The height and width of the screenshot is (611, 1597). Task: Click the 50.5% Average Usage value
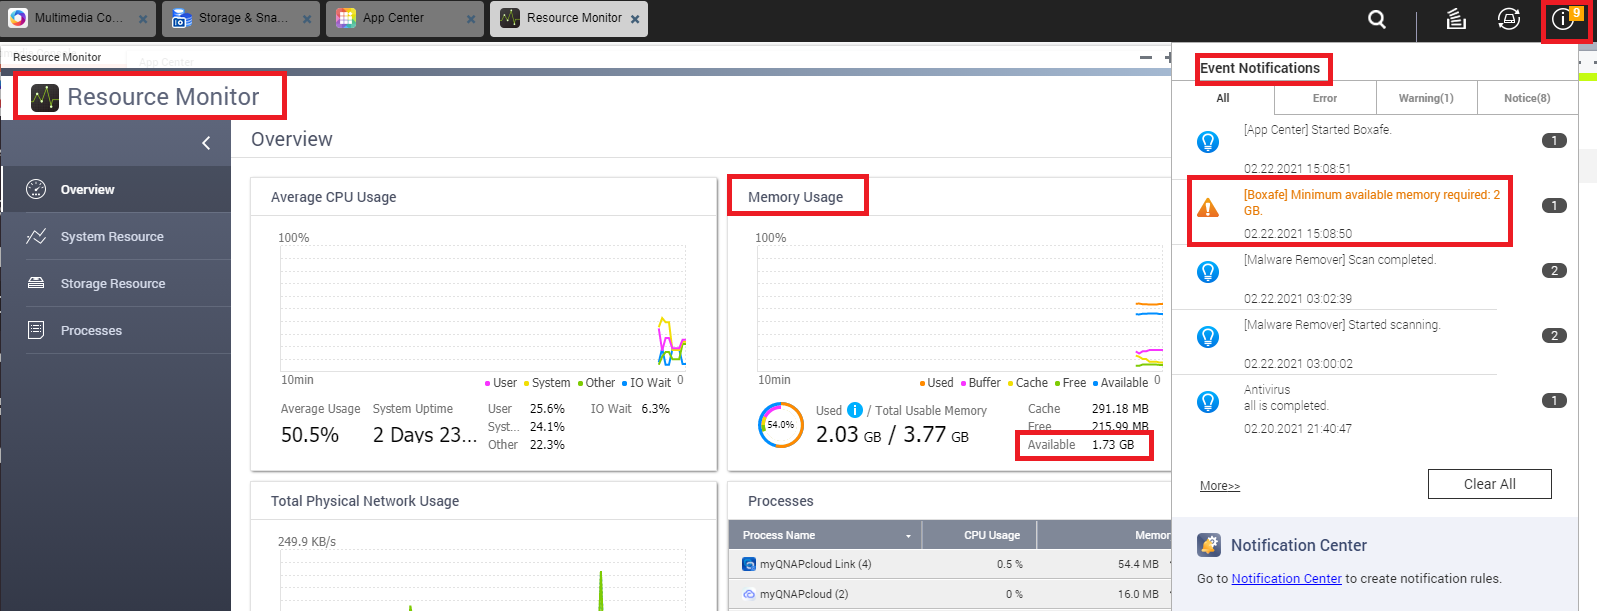pyautogui.click(x=310, y=435)
